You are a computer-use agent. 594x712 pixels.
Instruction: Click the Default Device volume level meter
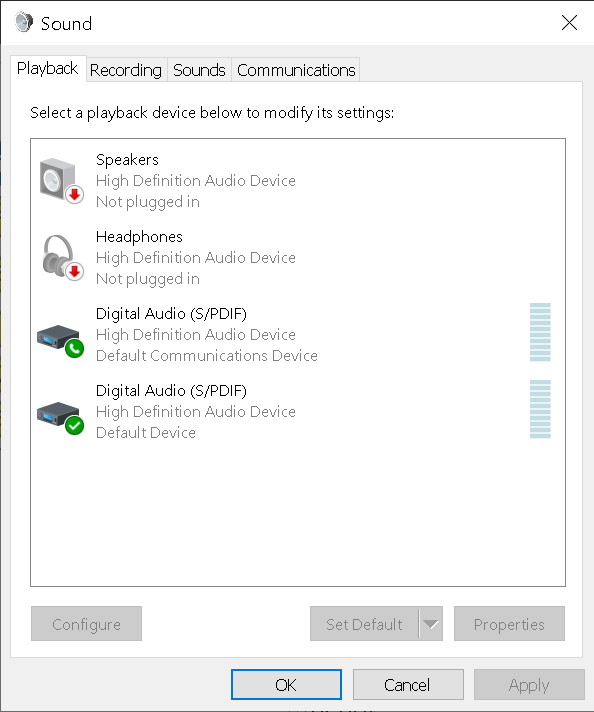click(540, 409)
